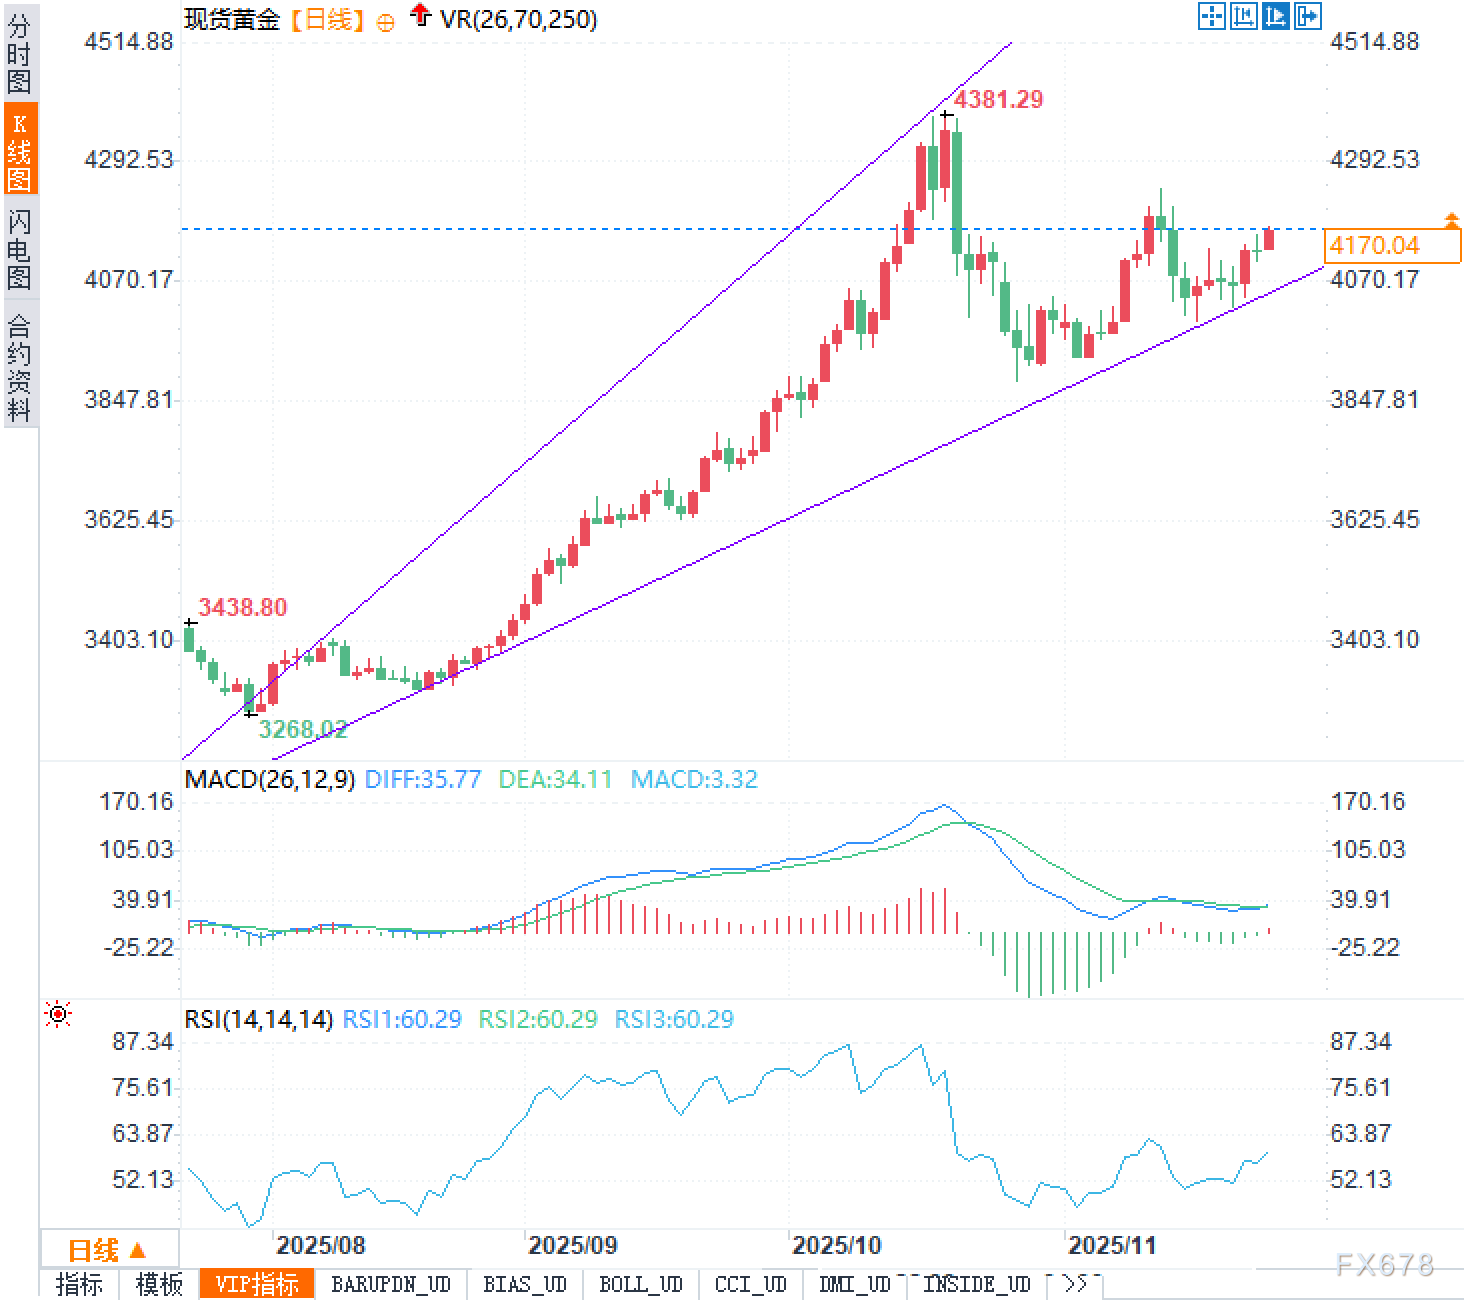Click the 4170.04 current price label
The image size is (1464, 1300).
(x=1390, y=245)
